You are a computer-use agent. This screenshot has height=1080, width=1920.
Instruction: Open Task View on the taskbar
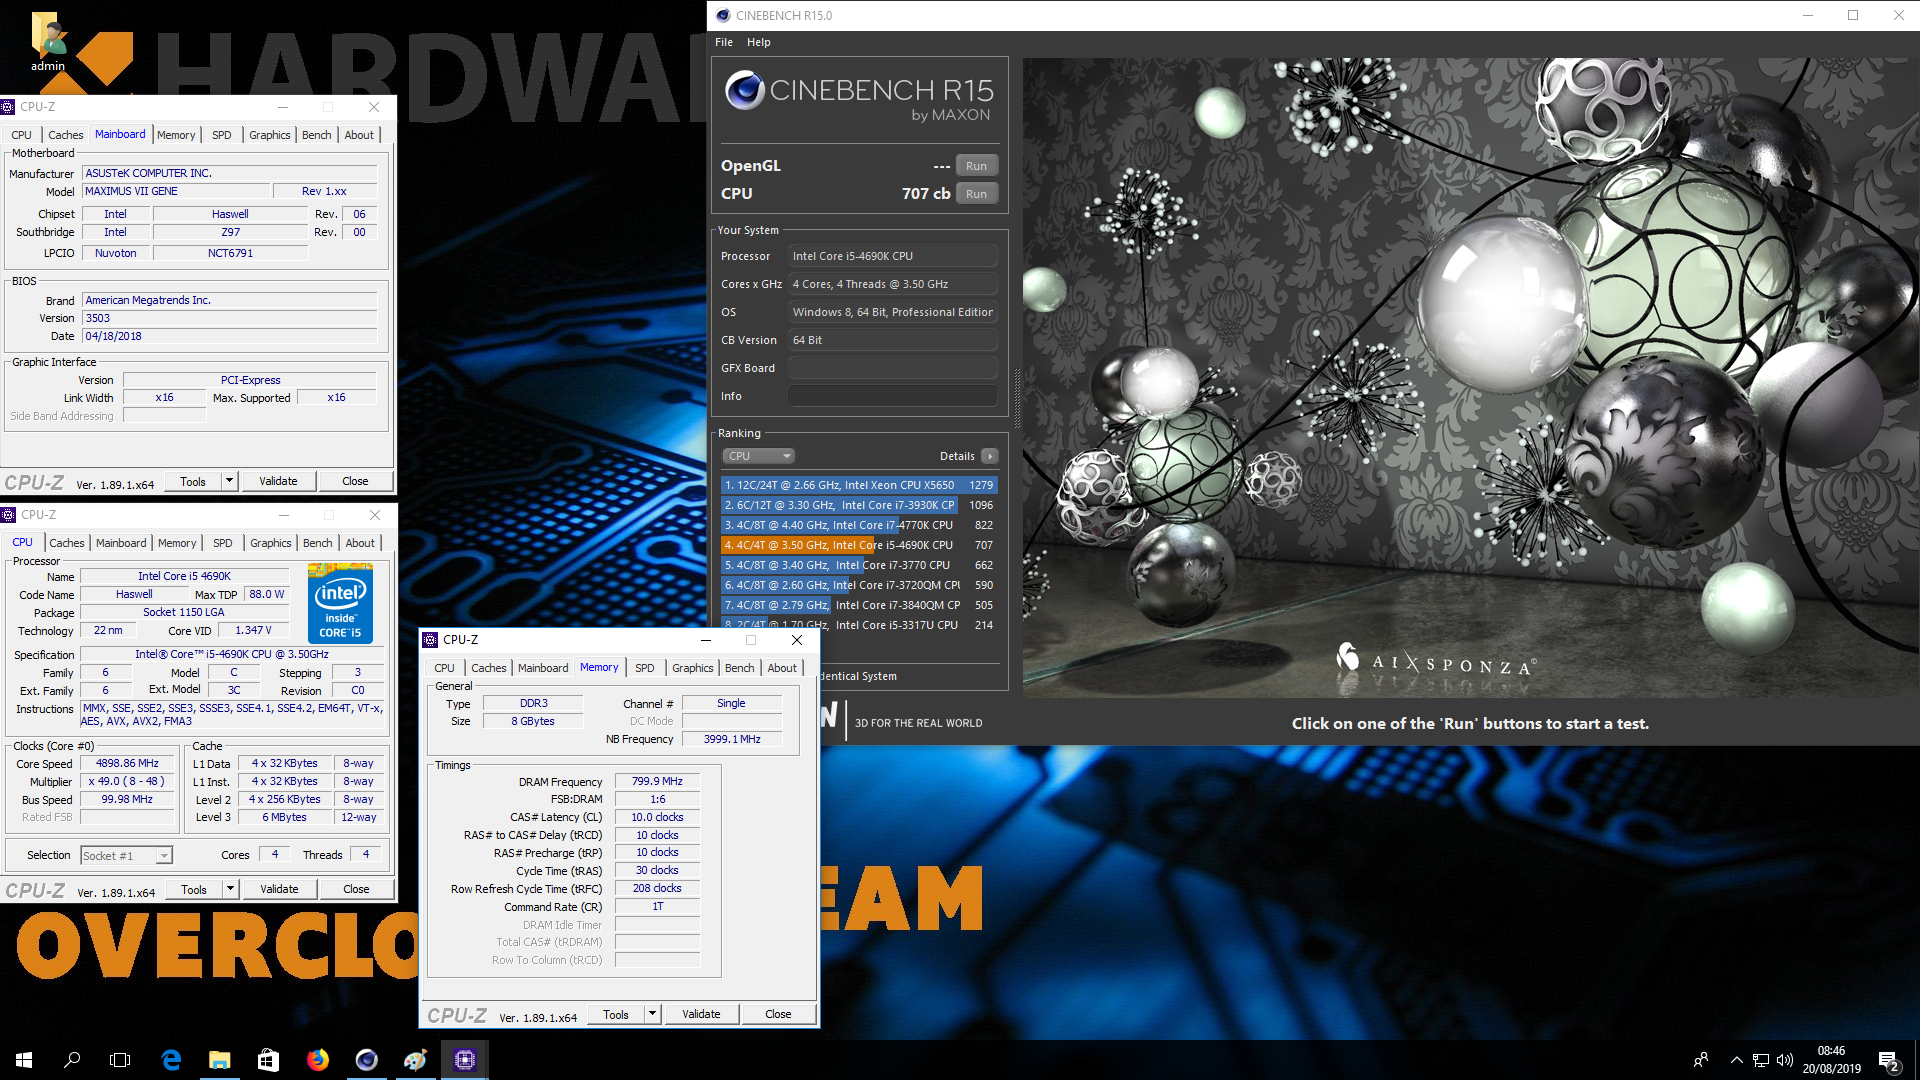click(x=120, y=1060)
